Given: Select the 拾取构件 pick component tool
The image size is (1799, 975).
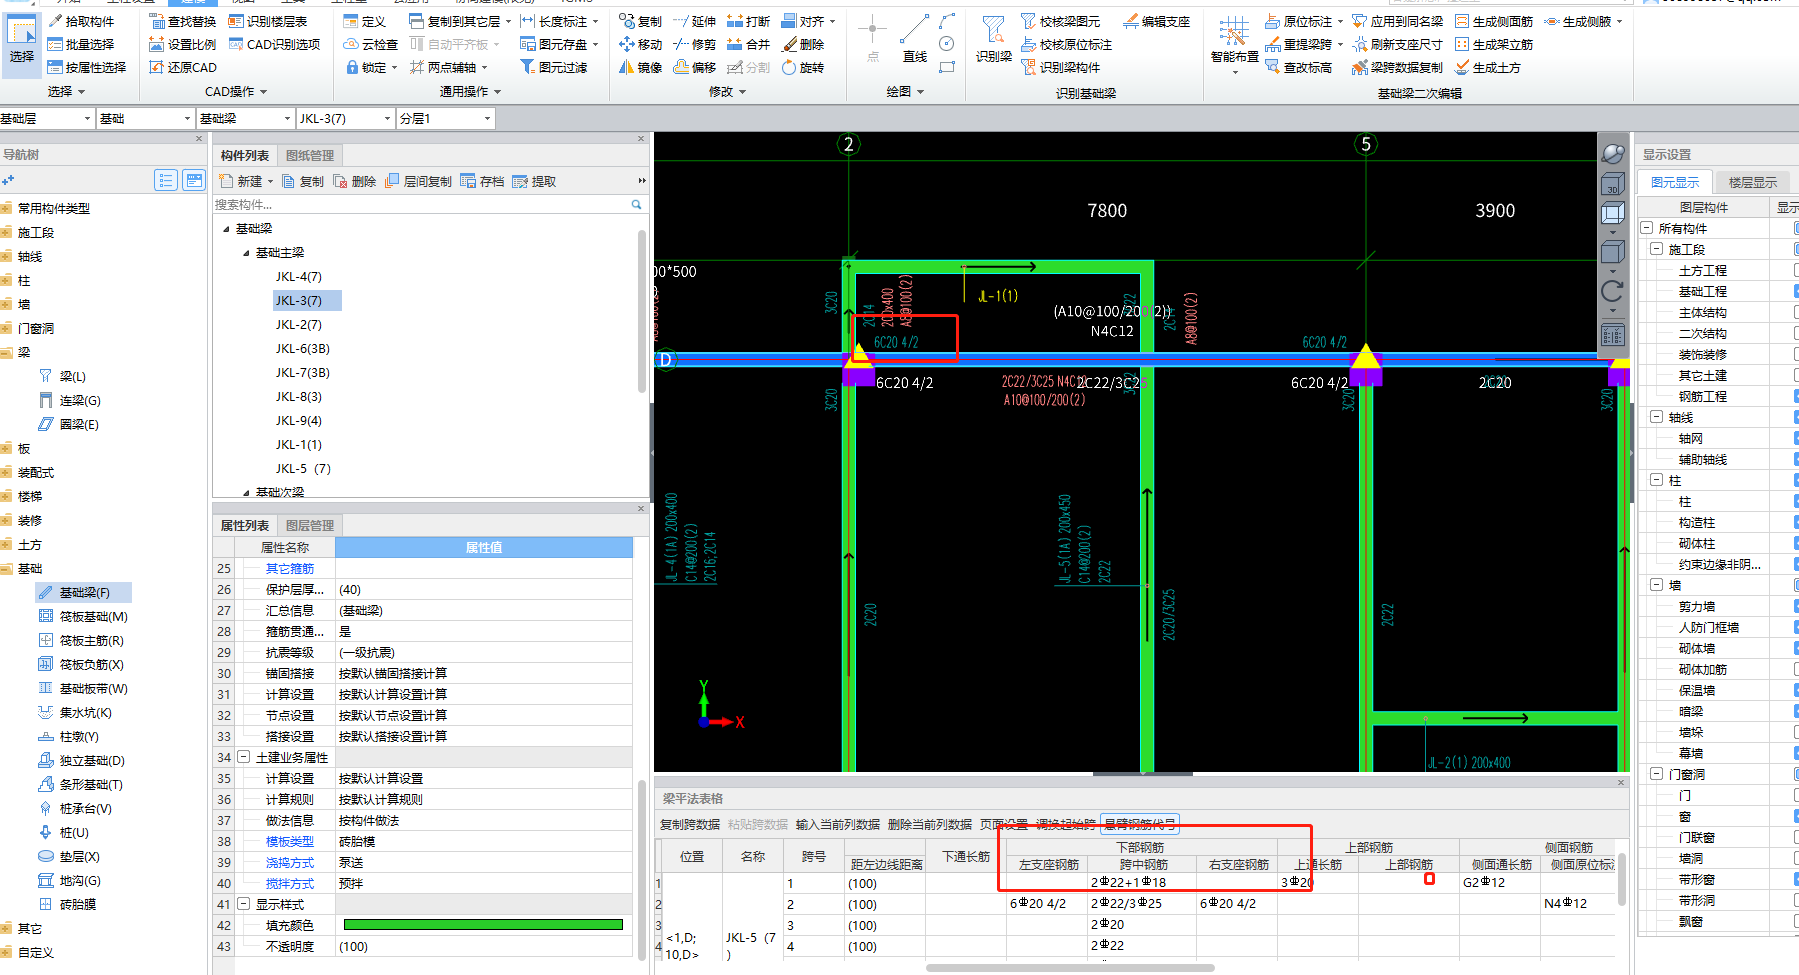Looking at the screenshot, I should coord(81,21).
